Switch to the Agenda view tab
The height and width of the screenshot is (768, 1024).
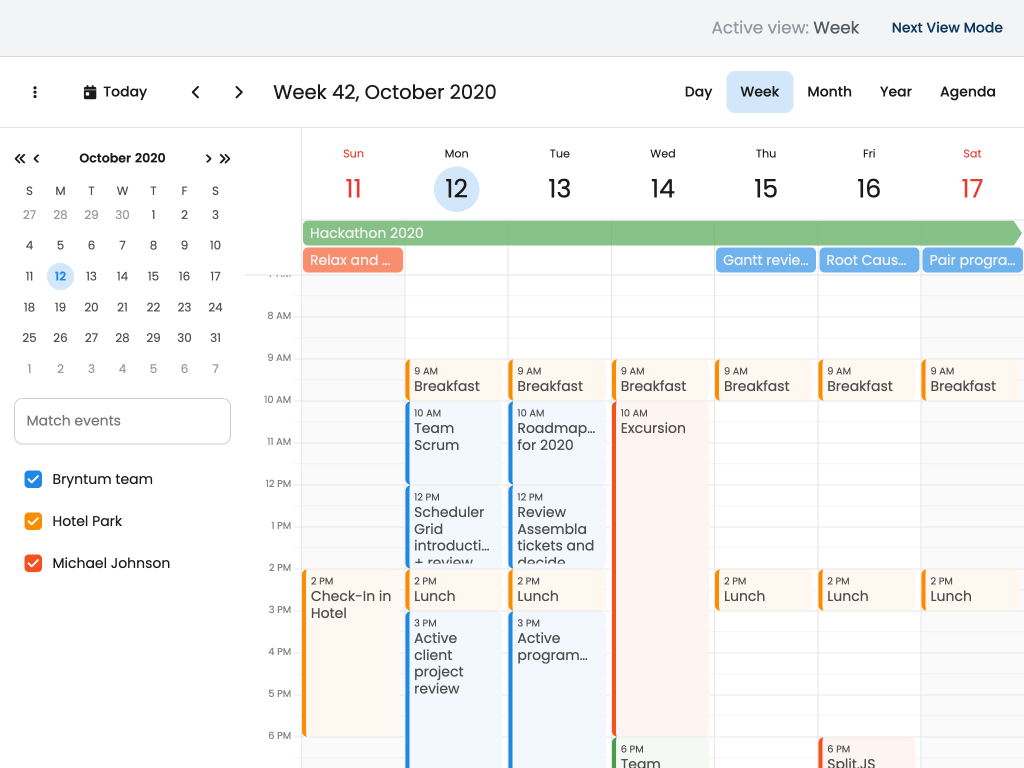tap(967, 92)
